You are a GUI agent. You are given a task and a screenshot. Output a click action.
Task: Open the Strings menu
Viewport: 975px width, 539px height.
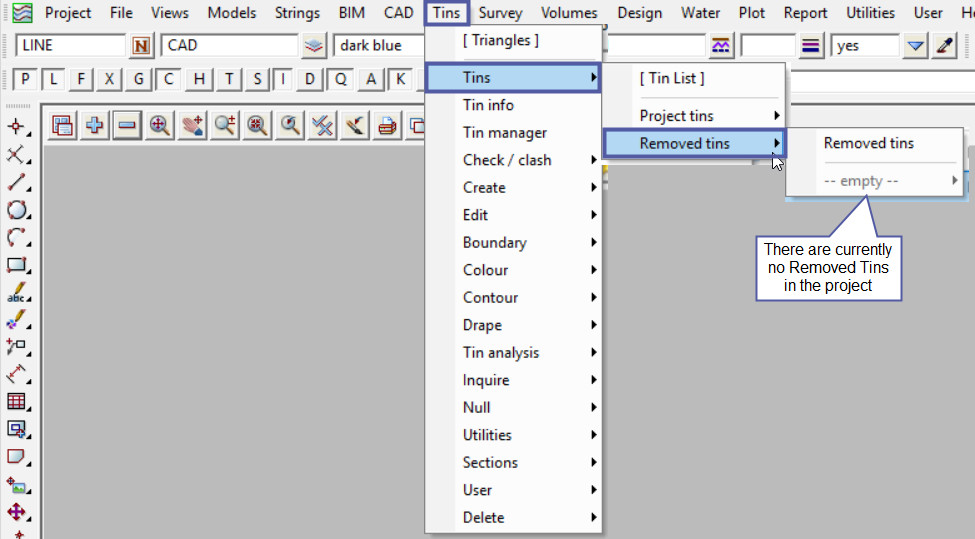[x=297, y=12]
